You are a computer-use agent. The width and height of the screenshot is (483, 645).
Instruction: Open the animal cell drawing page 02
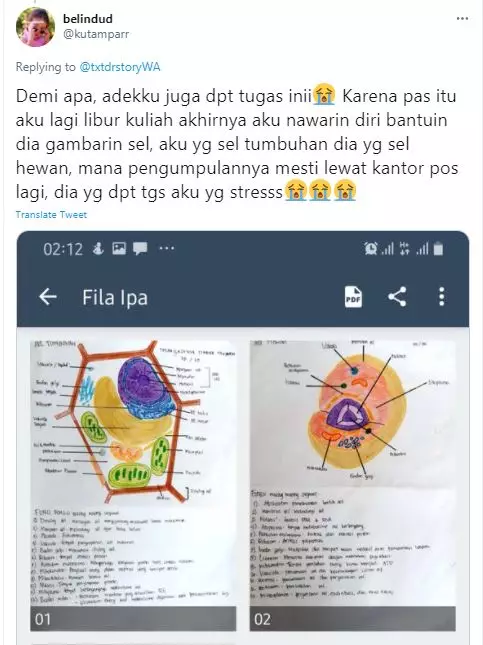pos(353,485)
